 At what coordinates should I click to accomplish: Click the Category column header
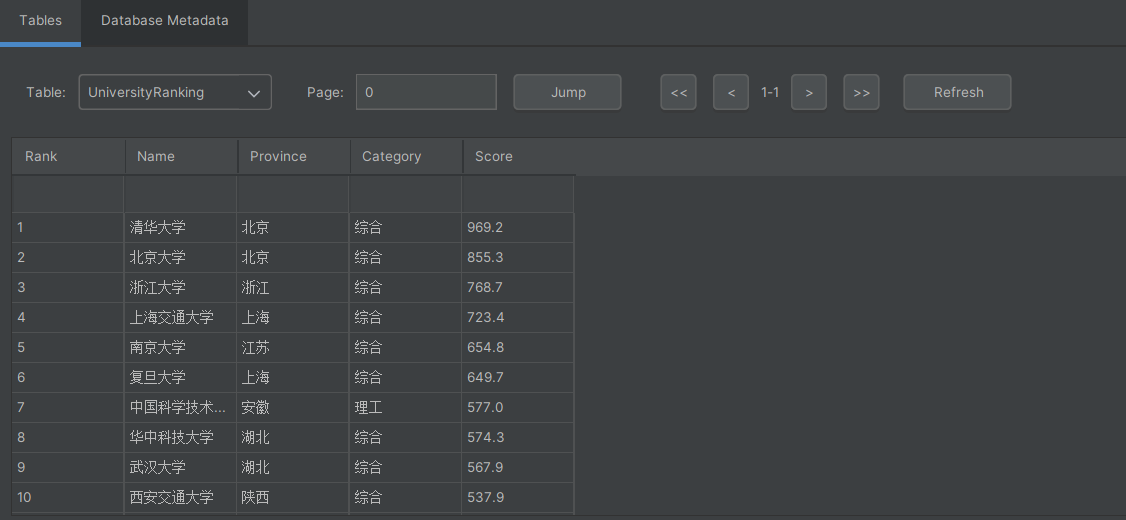pyautogui.click(x=406, y=157)
